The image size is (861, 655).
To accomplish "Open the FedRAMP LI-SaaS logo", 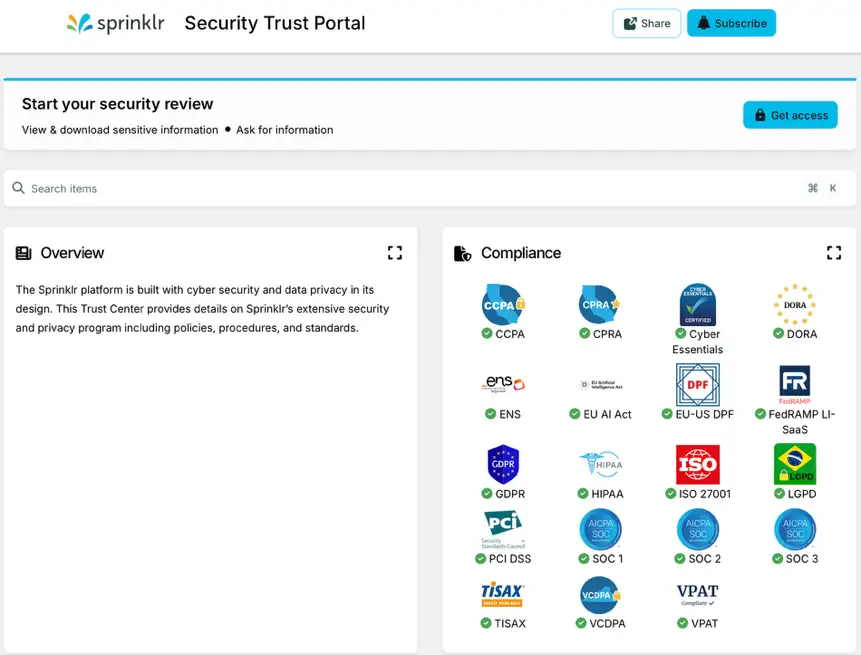I will tap(795, 384).
